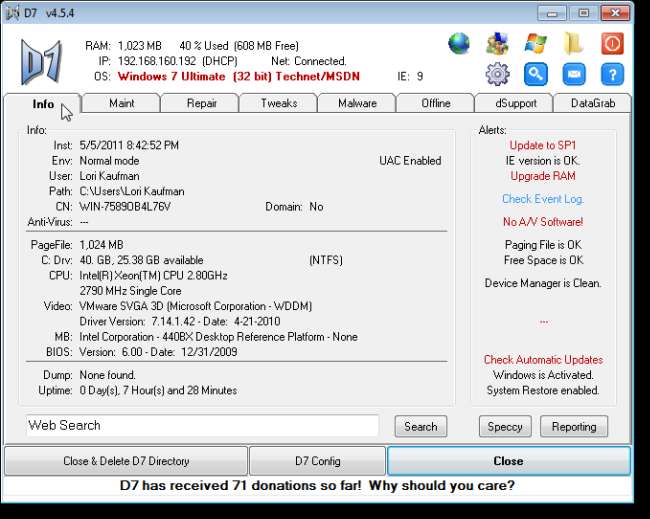Click the red dashes alert placeholder

click(x=543, y=321)
